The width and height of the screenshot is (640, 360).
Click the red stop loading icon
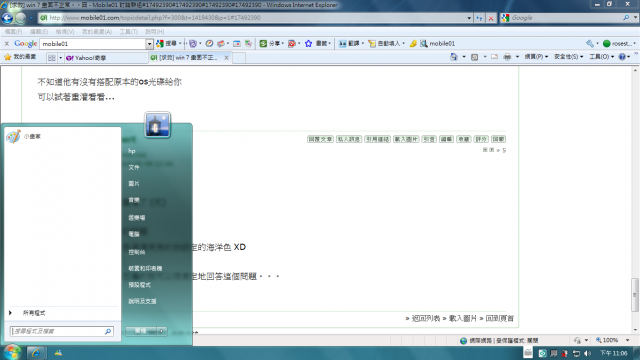pos(491,18)
